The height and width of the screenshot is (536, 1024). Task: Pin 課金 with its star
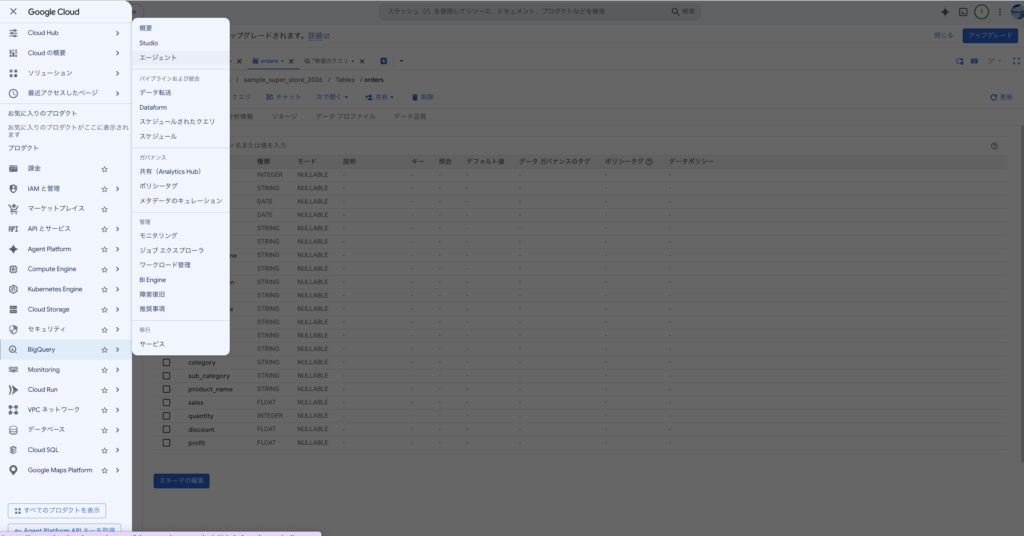tap(104, 169)
